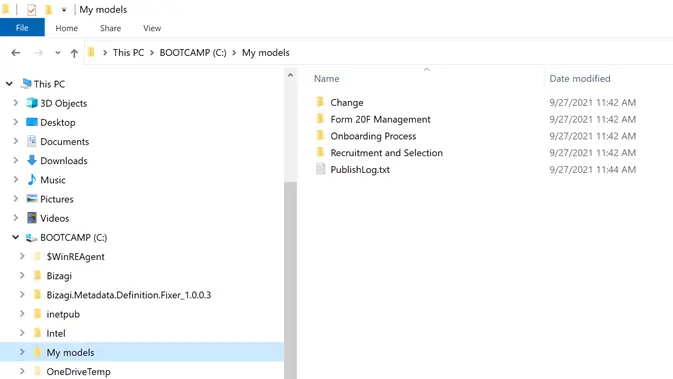Image resolution: width=673 pixels, height=379 pixels.
Task: Select the Pictures icon in tree
Action: pyautogui.click(x=32, y=198)
